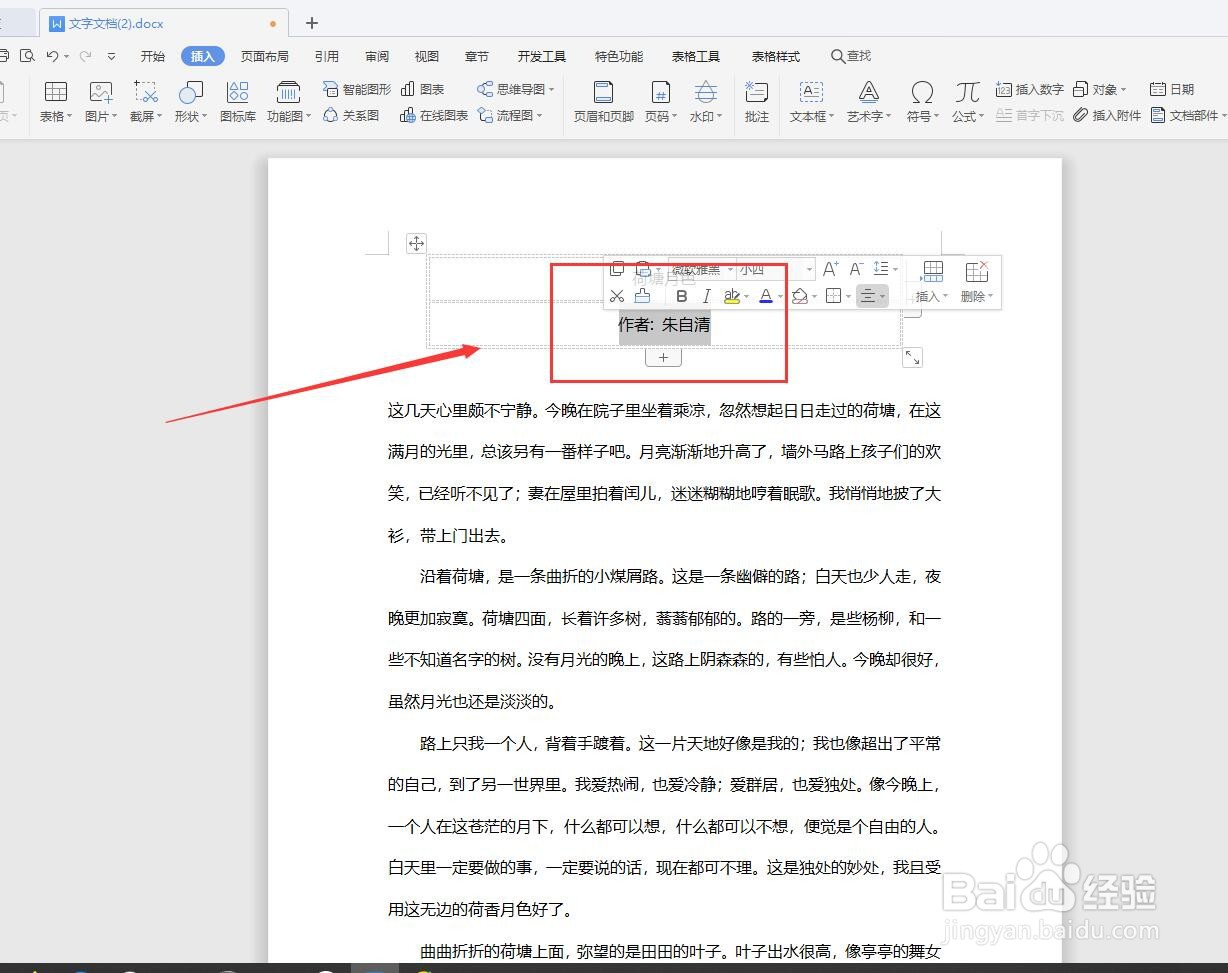
Task: Insert an 在线图表 (Online chart)
Action: coord(434,115)
